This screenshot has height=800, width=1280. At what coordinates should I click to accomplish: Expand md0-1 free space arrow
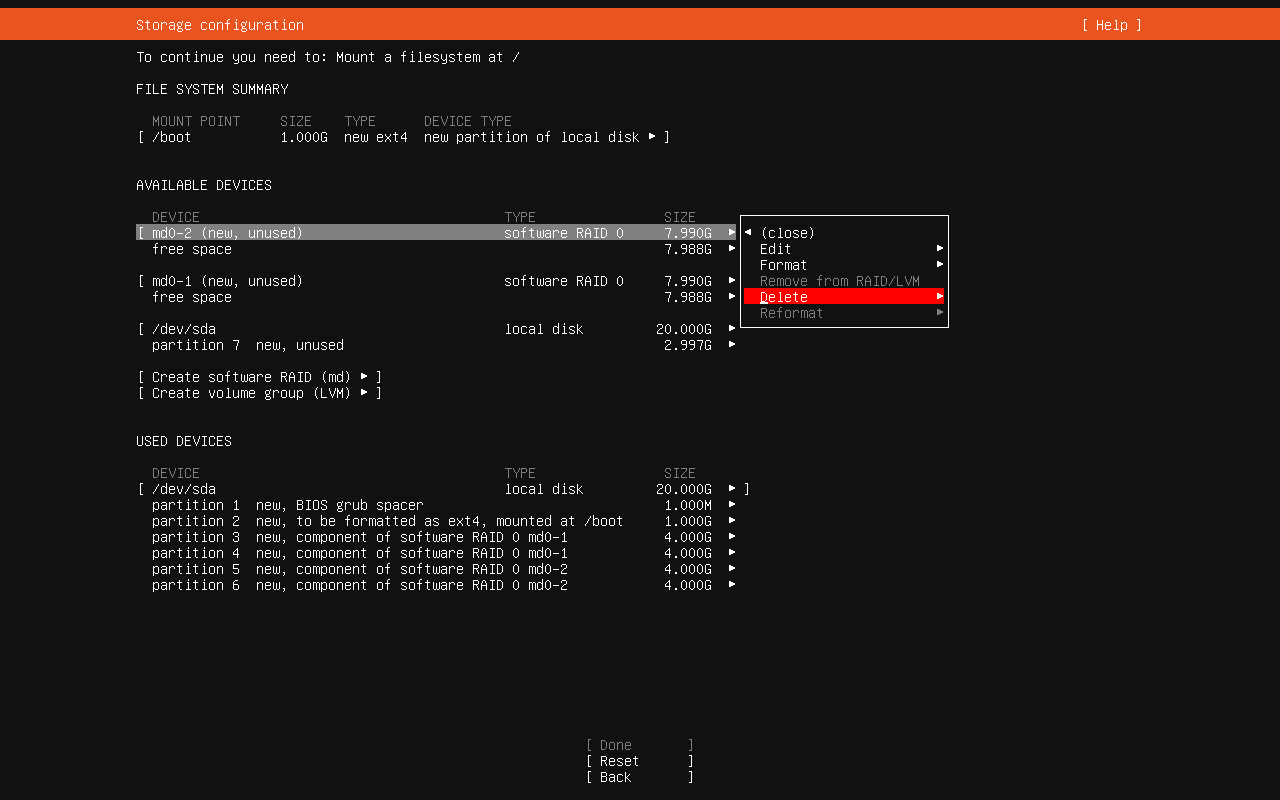point(732,297)
